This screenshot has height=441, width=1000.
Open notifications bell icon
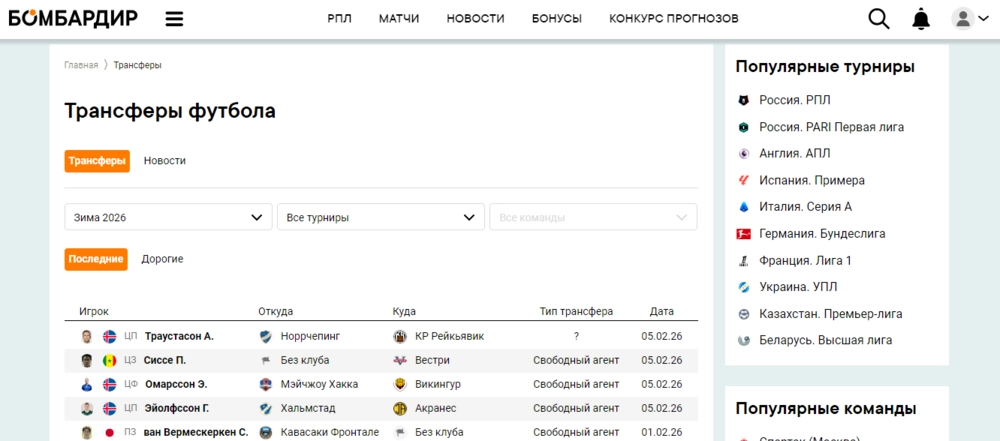tap(921, 19)
